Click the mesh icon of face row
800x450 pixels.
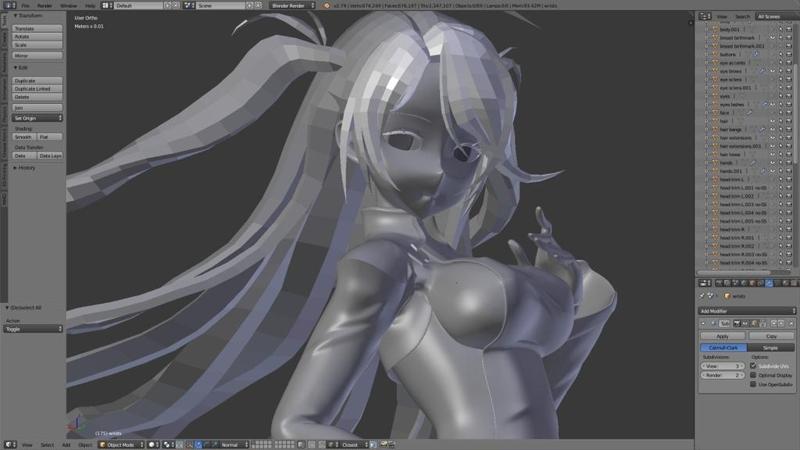coord(715,113)
